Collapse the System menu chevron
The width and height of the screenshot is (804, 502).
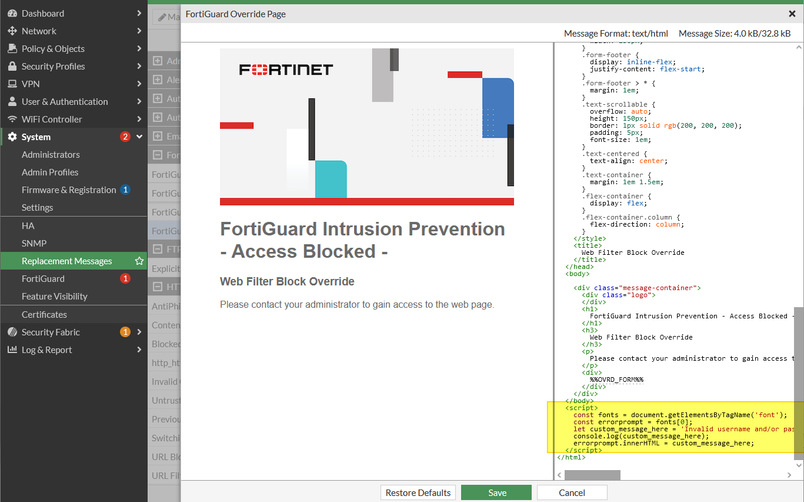[139, 137]
